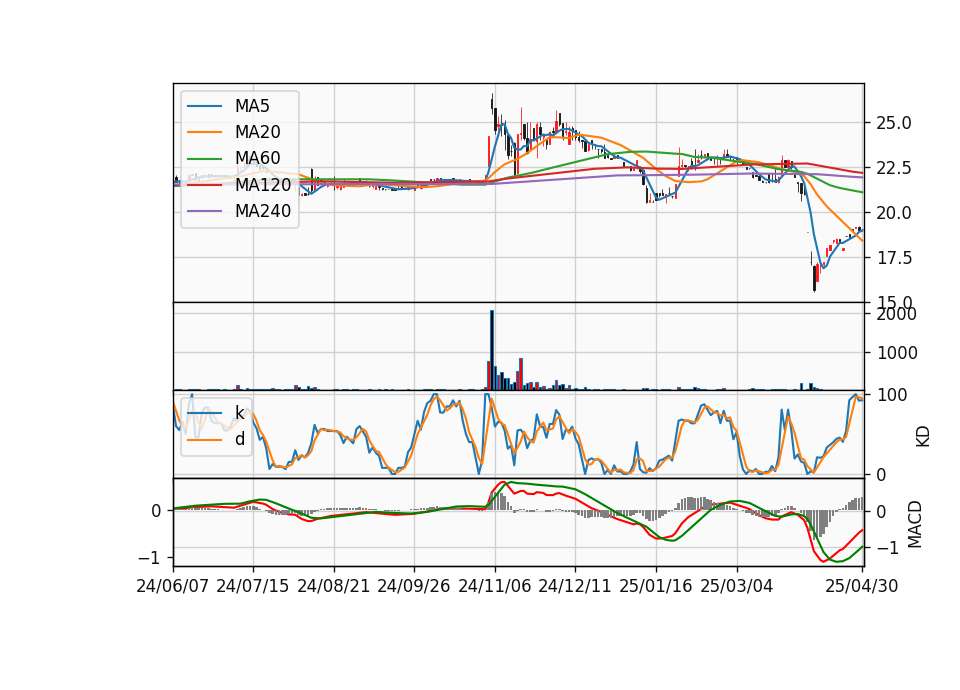
Task: Click the 24/07/15 date label
Action: pos(253,586)
